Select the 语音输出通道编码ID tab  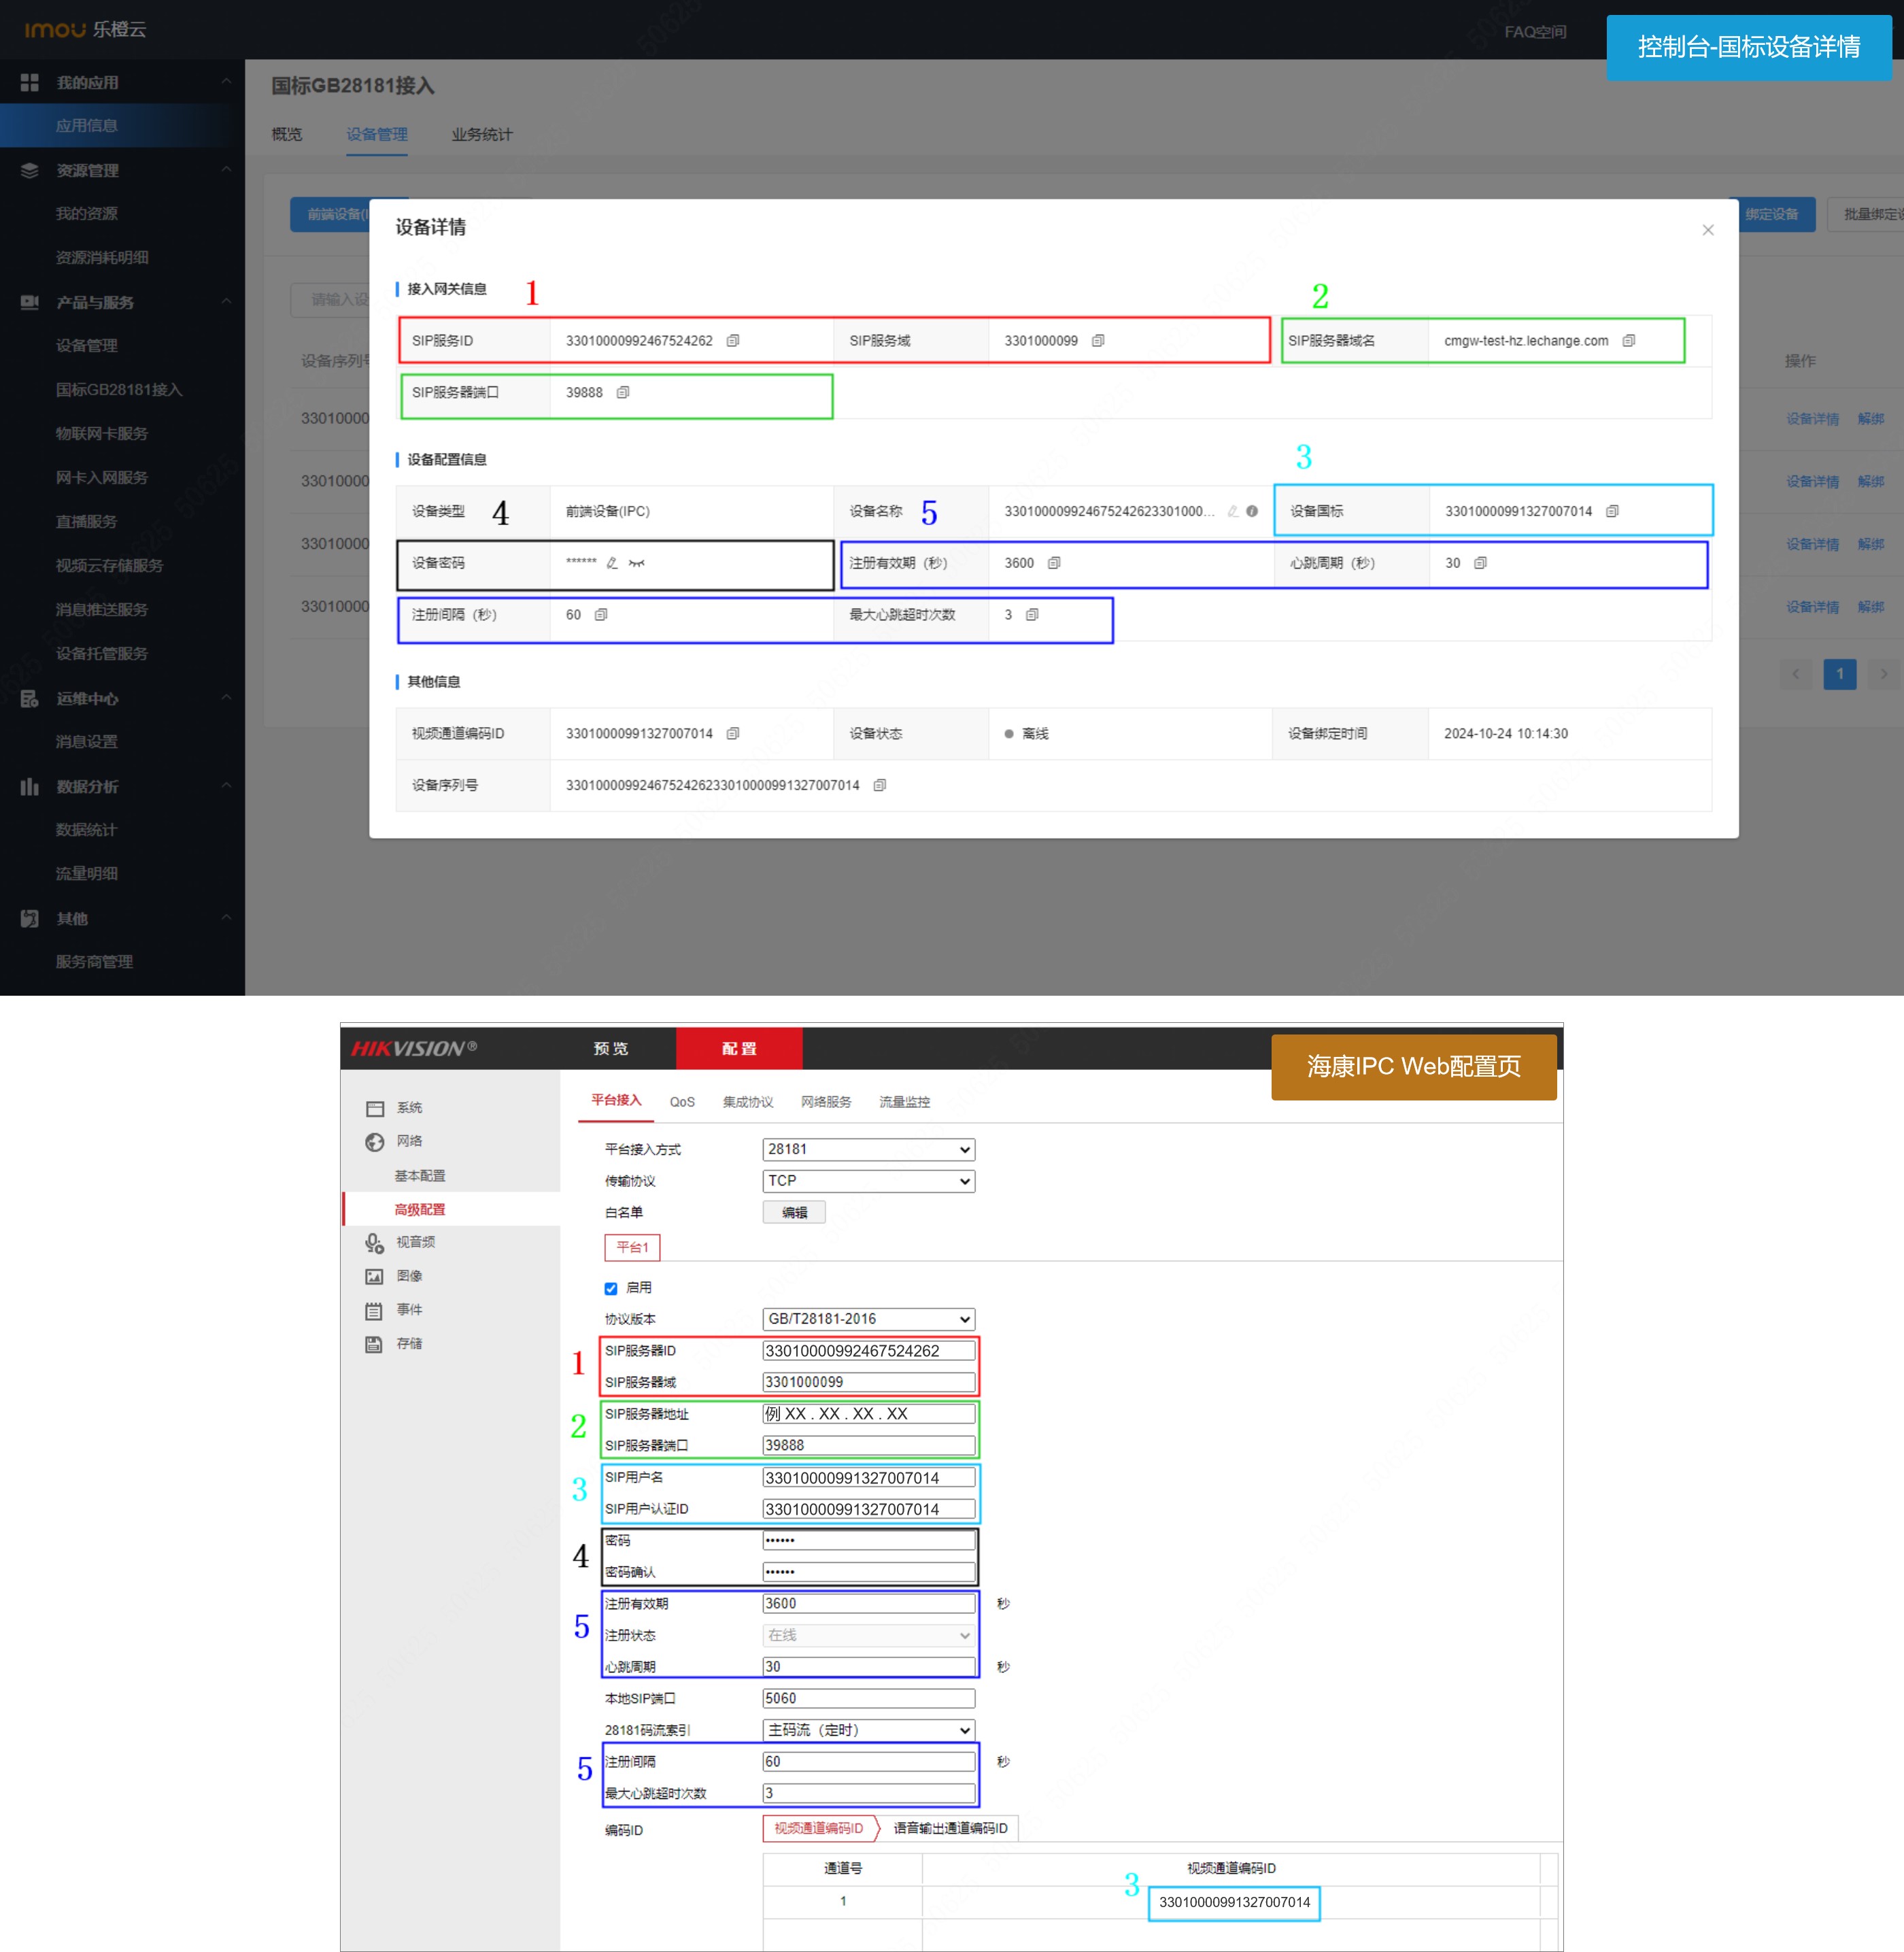point(951,1829)
